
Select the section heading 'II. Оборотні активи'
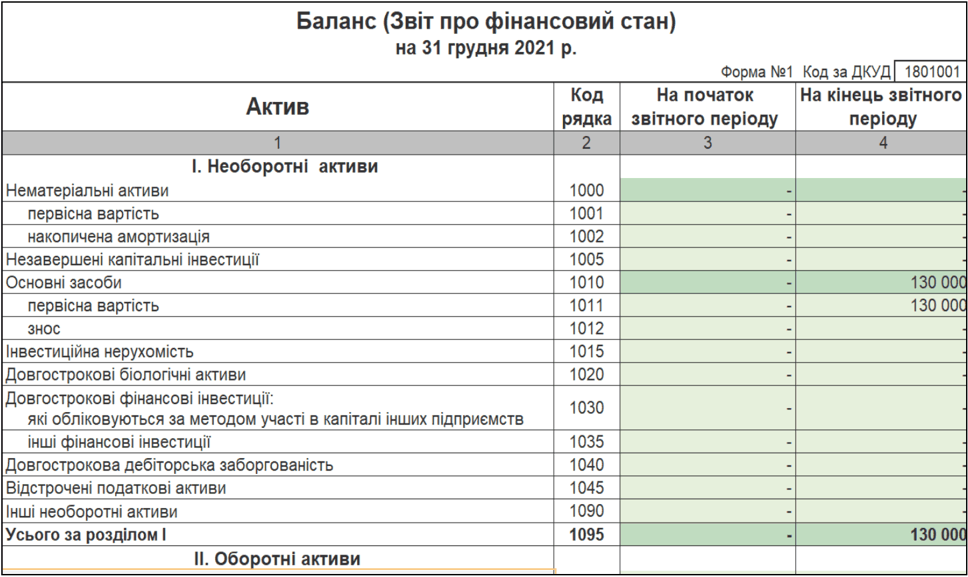(x=277, y=559)
